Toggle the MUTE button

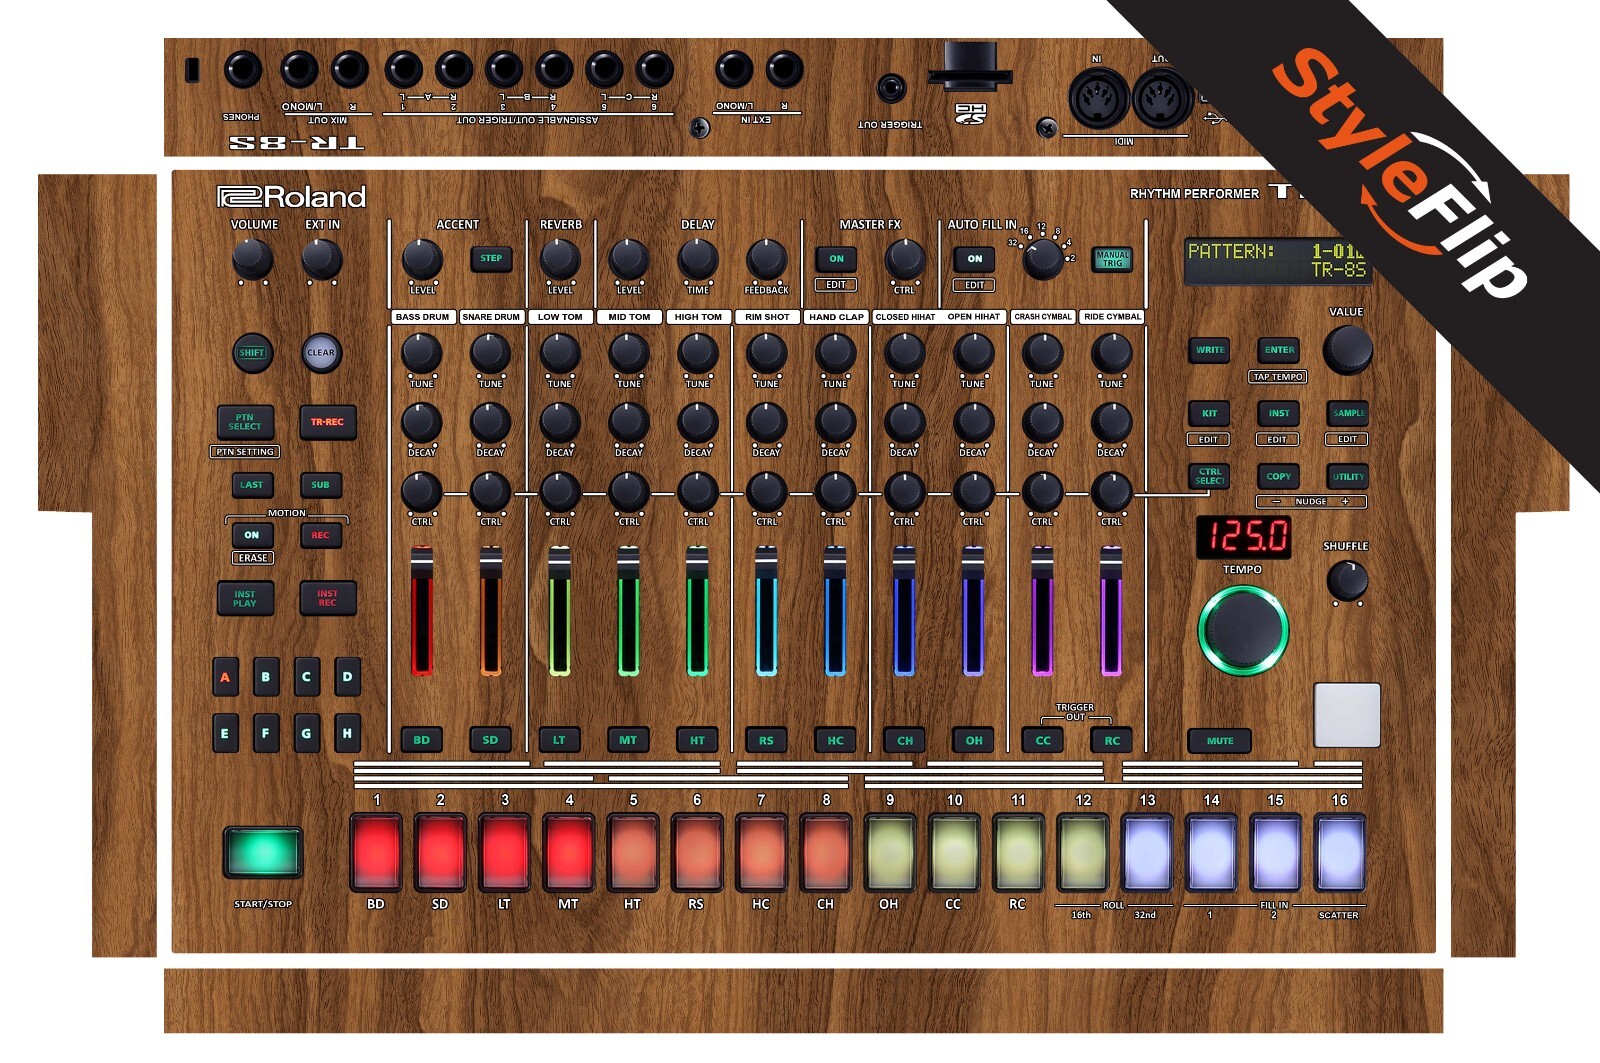tap(1220, 741)
